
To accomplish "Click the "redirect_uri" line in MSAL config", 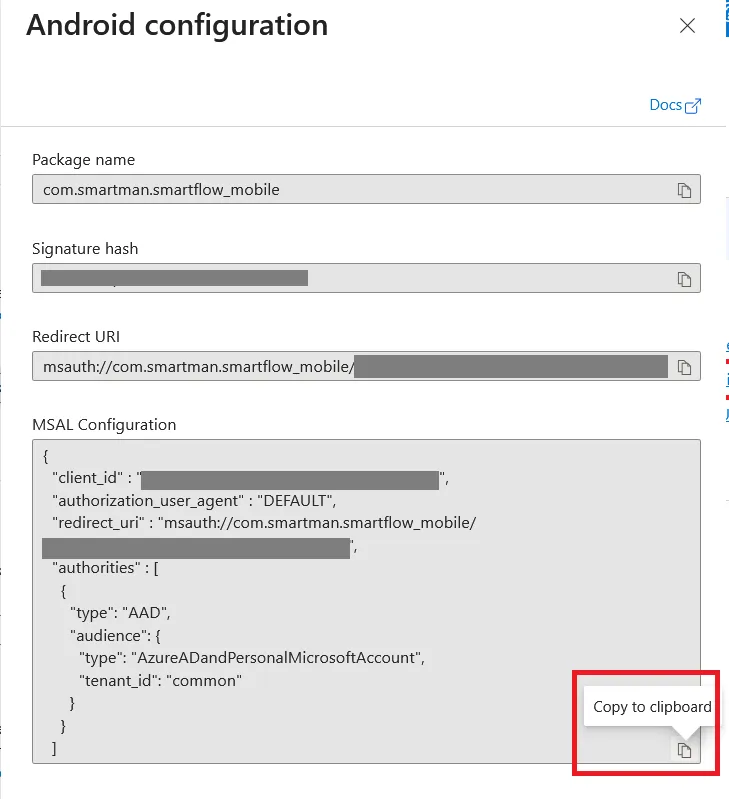I will click(x=264, y=523).
